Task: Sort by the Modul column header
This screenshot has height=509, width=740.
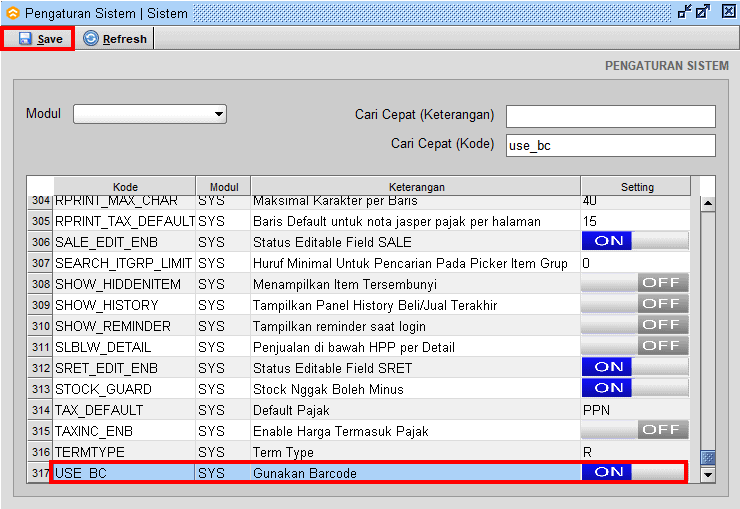Action: click(x=224, y=187)
